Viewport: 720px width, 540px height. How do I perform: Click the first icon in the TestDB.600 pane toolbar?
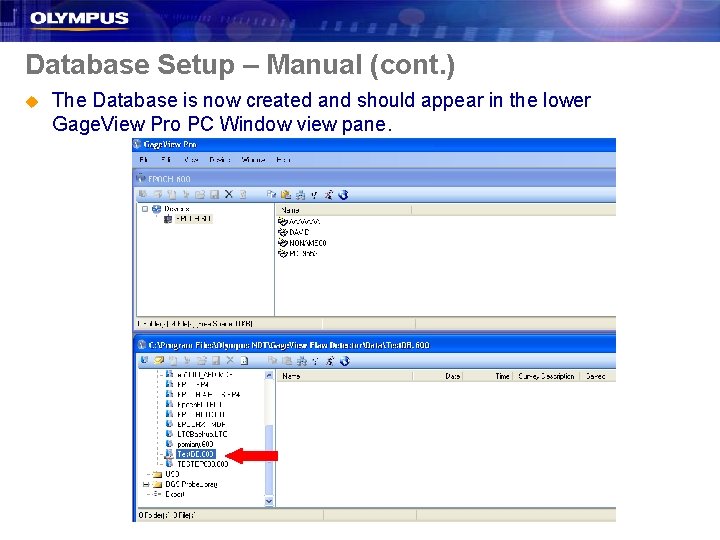point(144,360)
